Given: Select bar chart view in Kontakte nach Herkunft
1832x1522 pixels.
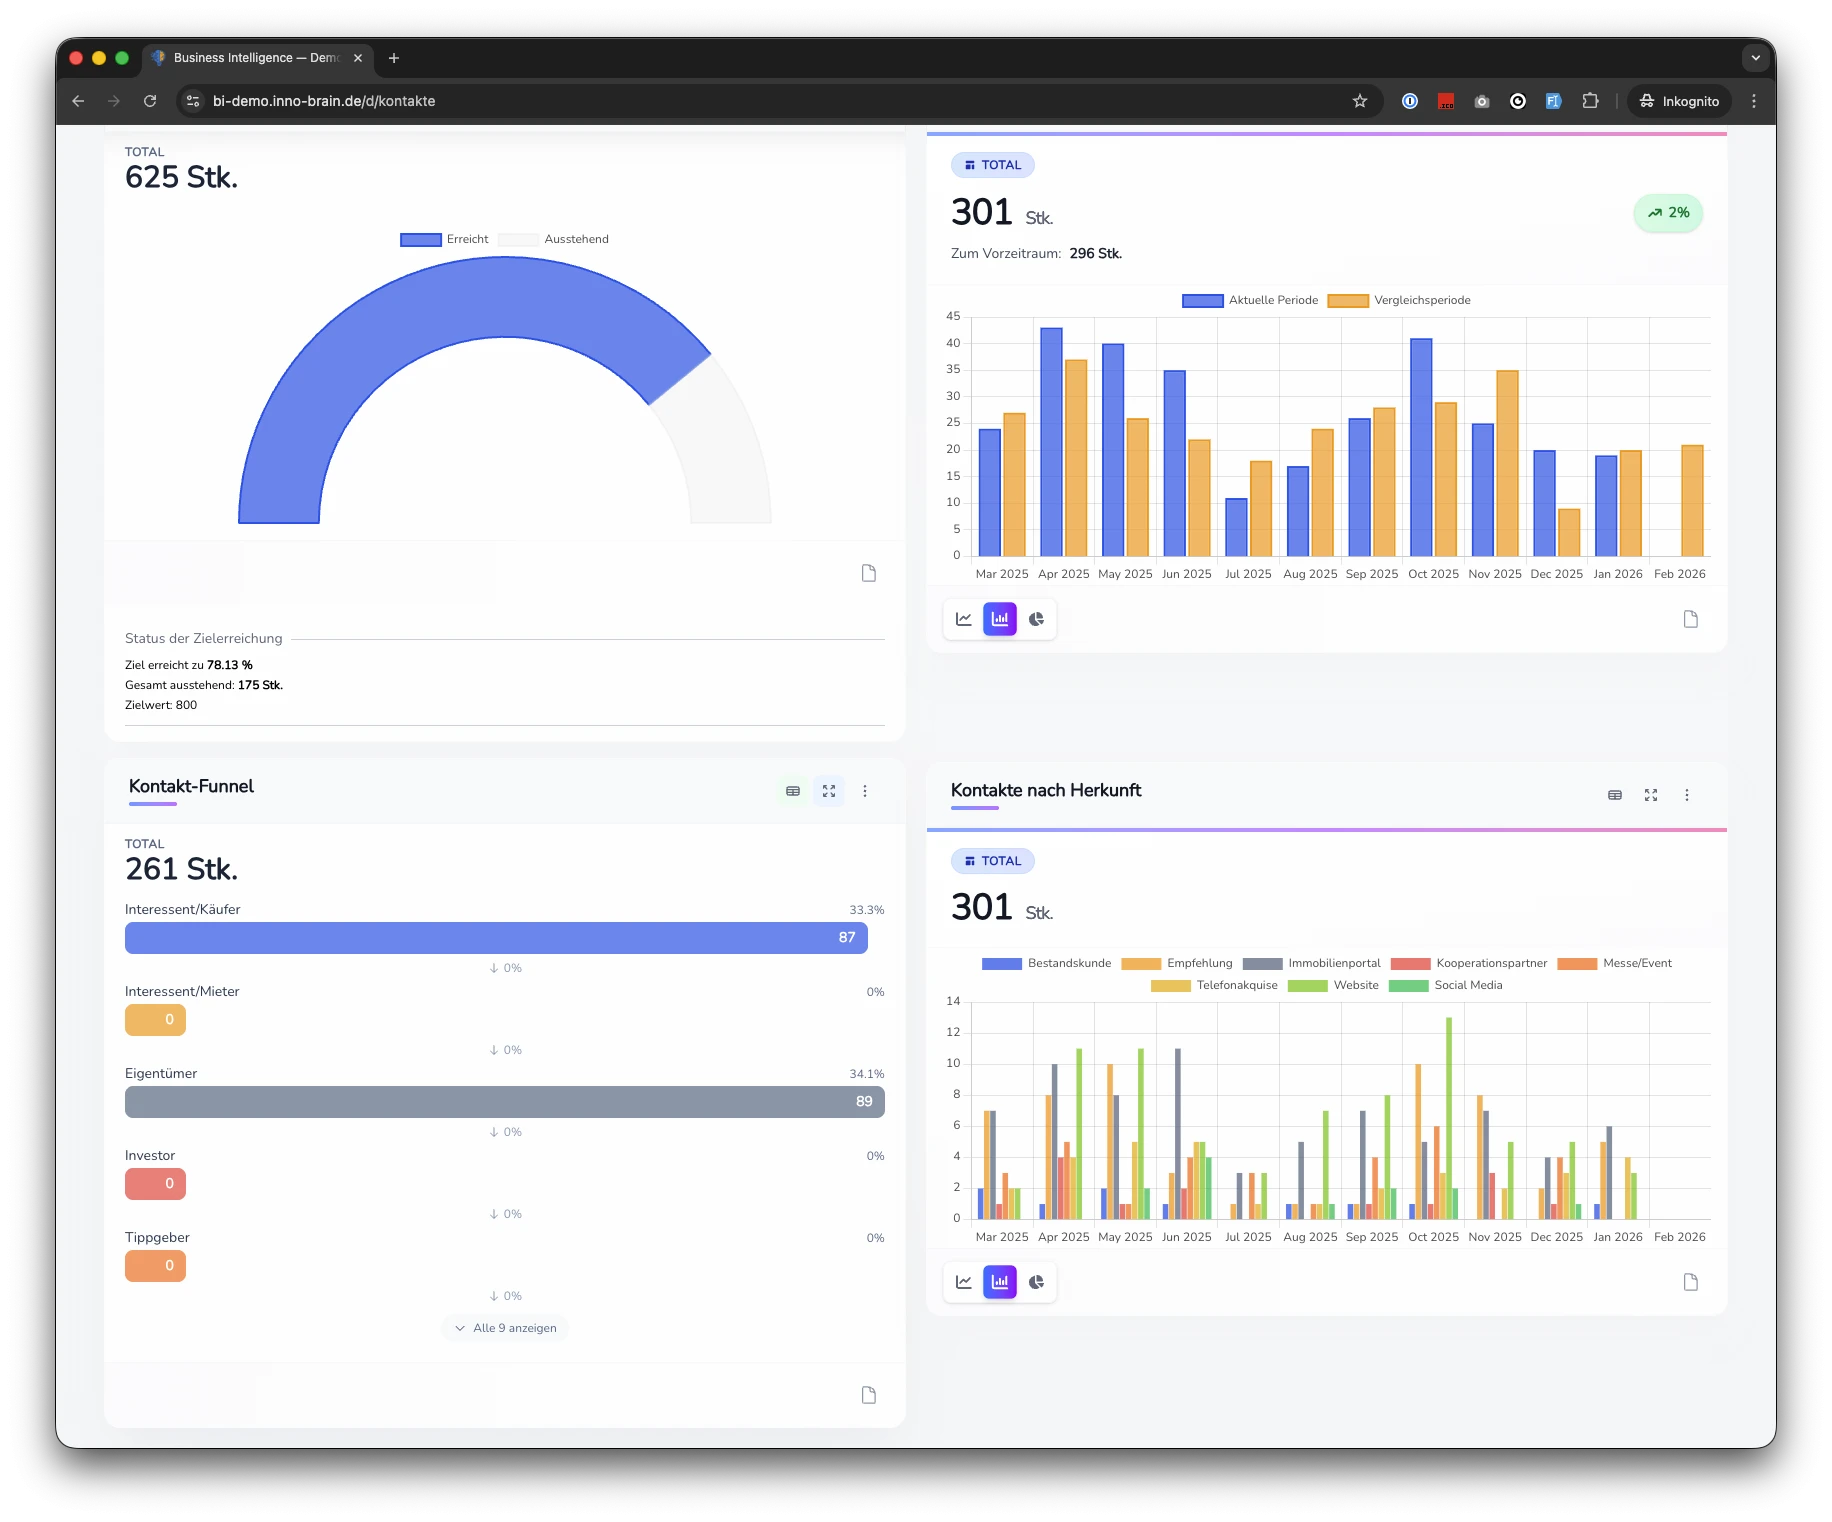Looking at the screenshot, I should tap(999, 1282).
